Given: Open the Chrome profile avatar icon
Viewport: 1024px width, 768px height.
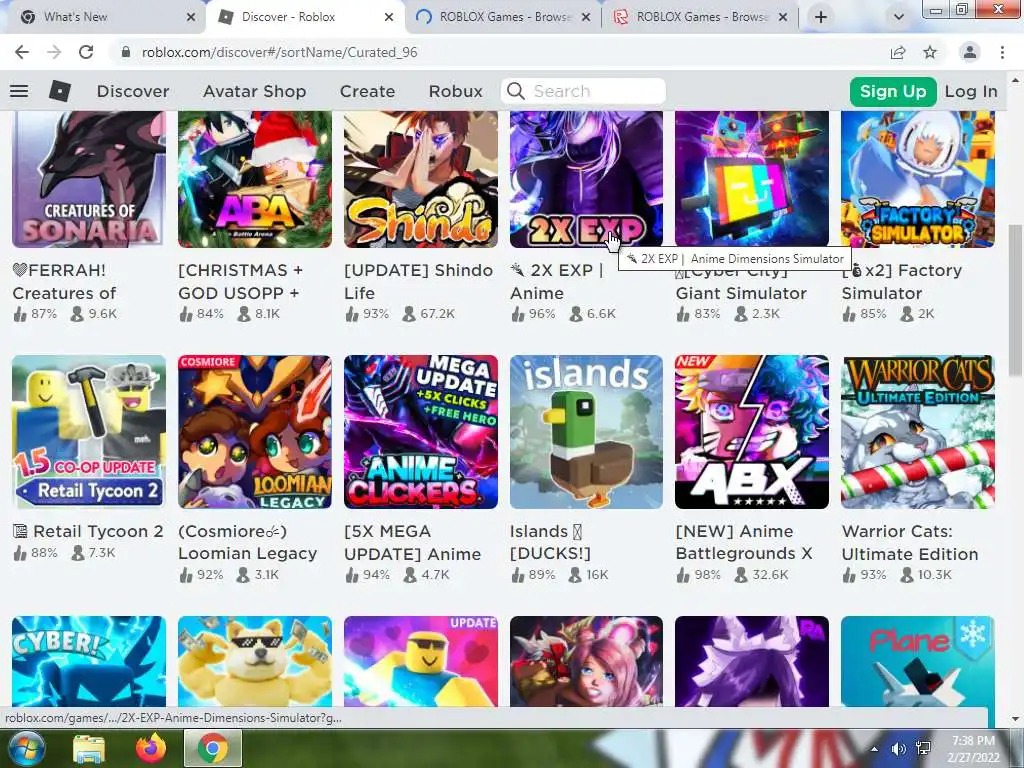Looking at the screenshot, I should point(970,52).
